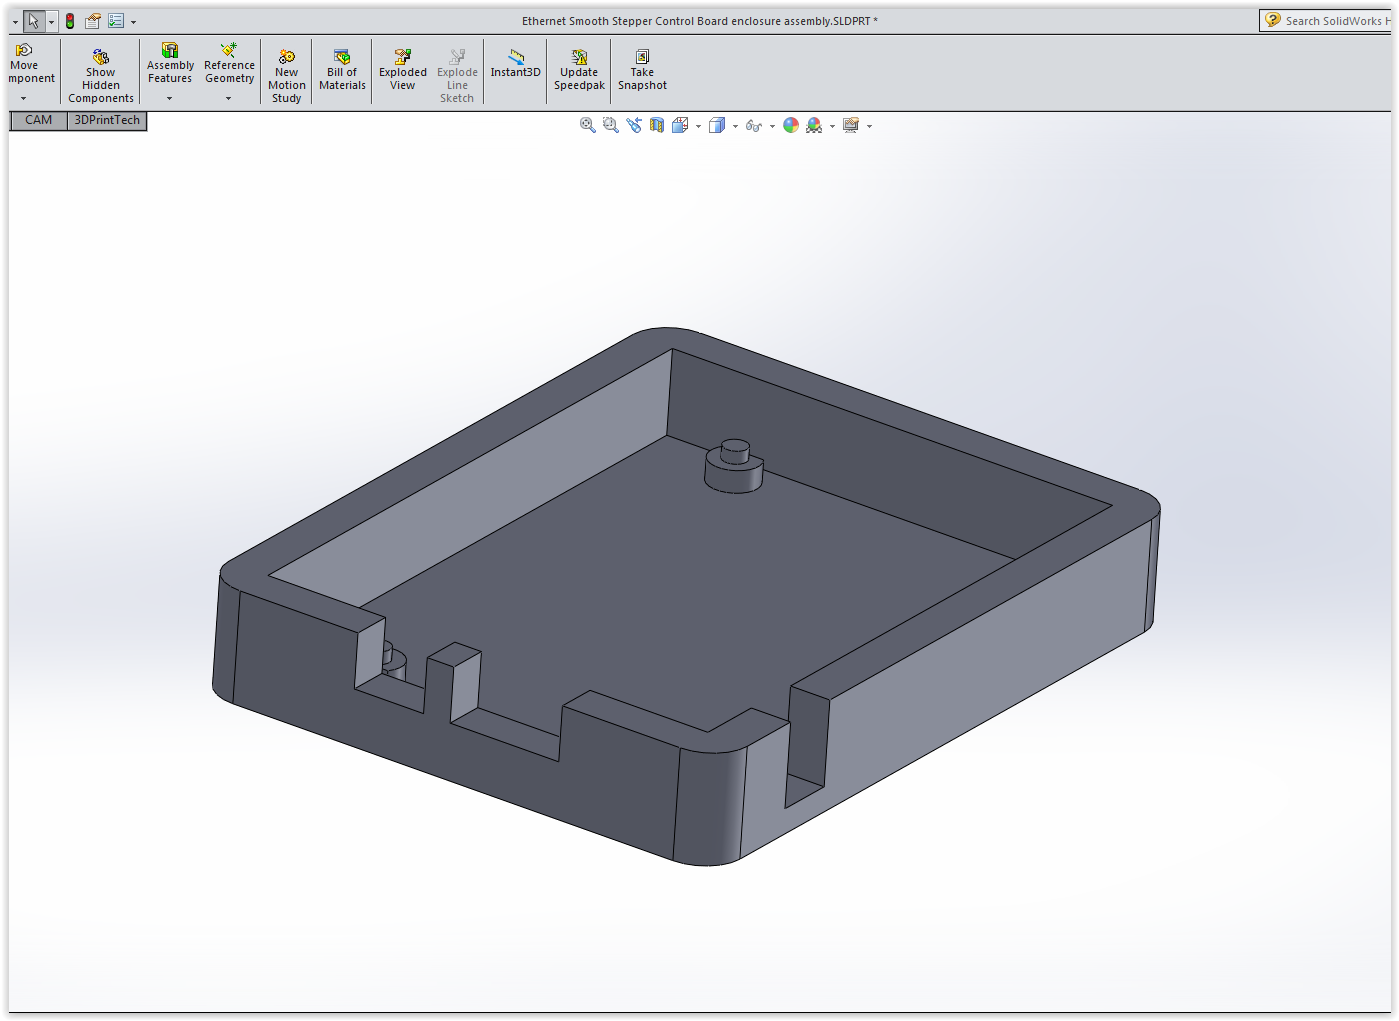Viewport: 1399px width, 1021px height.
Task: Select the tall round standoff on the floor
Action: [735, 467]
